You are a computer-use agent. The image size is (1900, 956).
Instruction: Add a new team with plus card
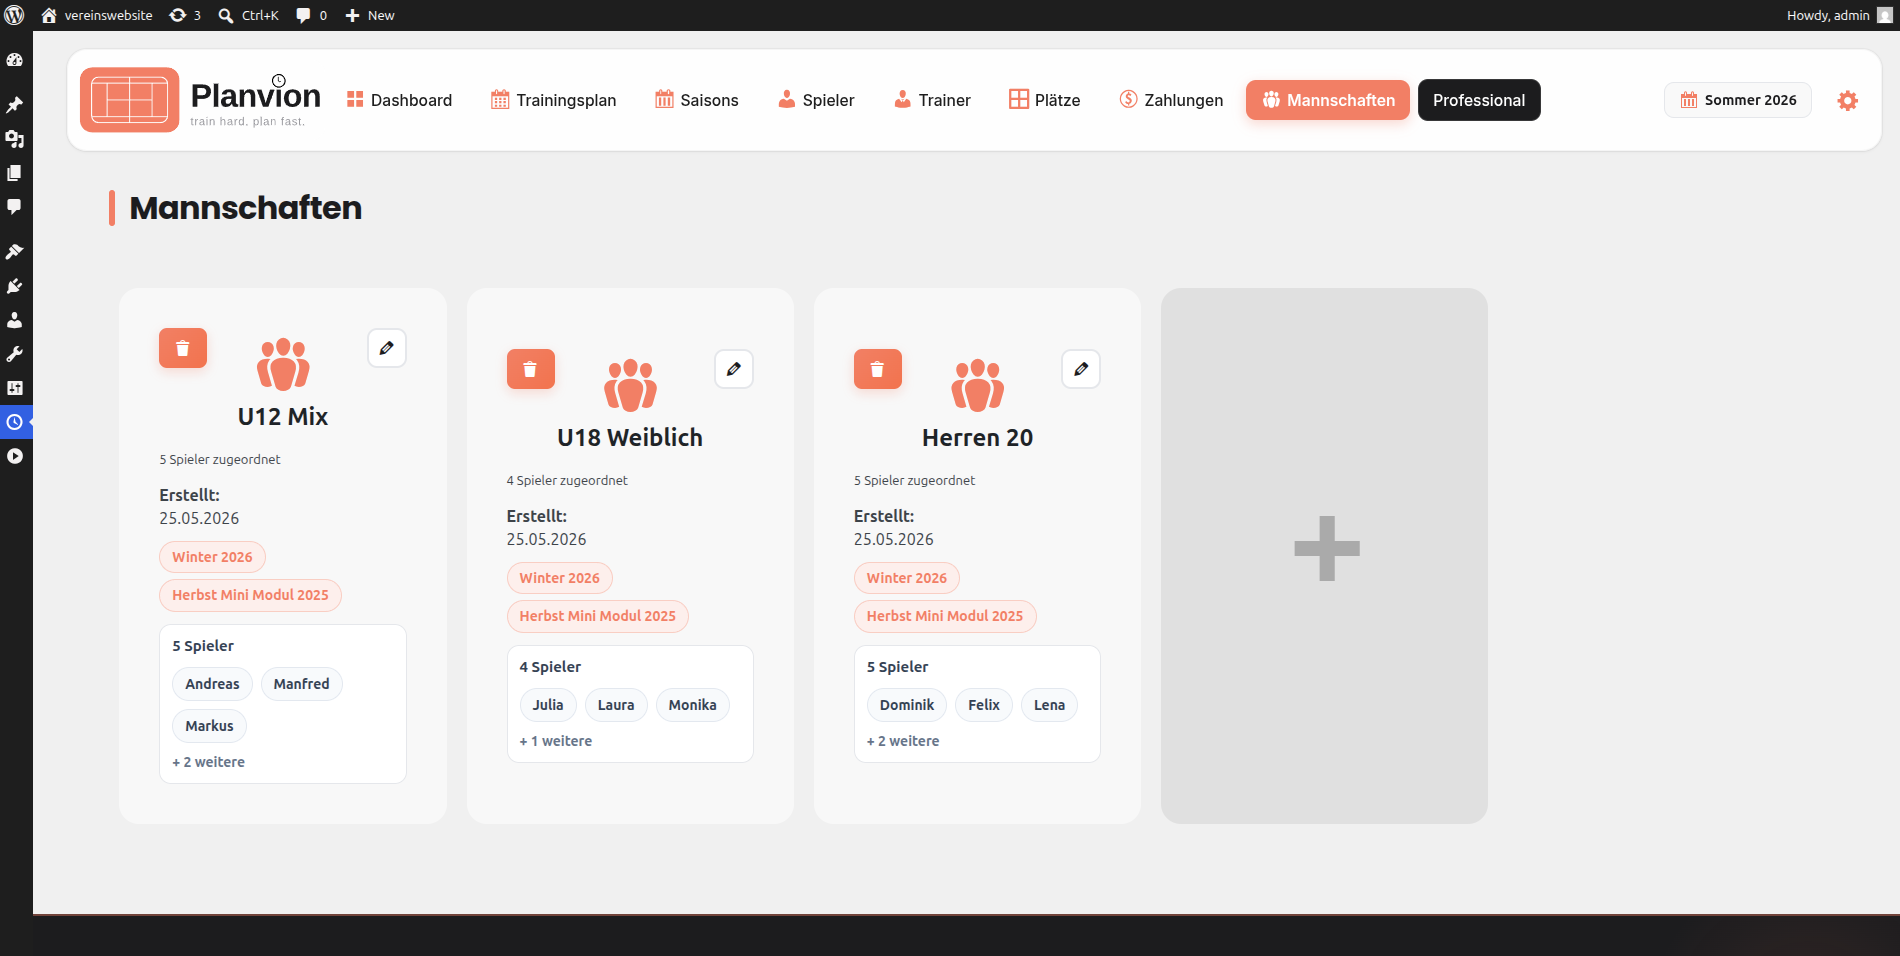tap(1324, 556)
